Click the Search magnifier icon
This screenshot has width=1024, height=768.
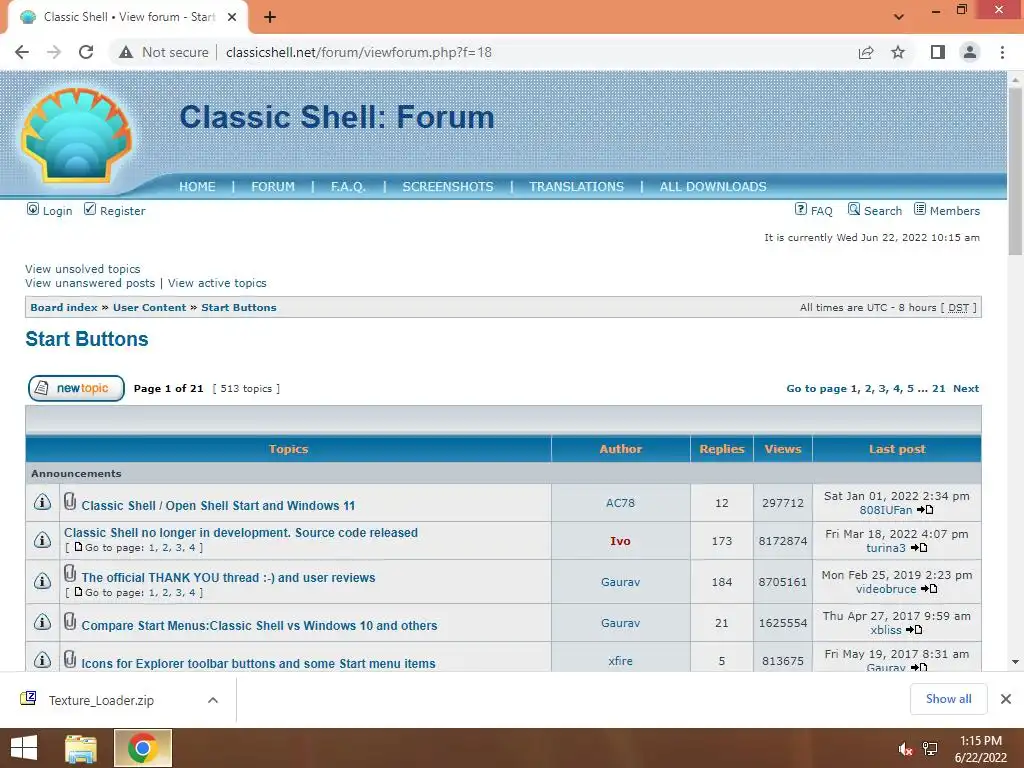854,209
